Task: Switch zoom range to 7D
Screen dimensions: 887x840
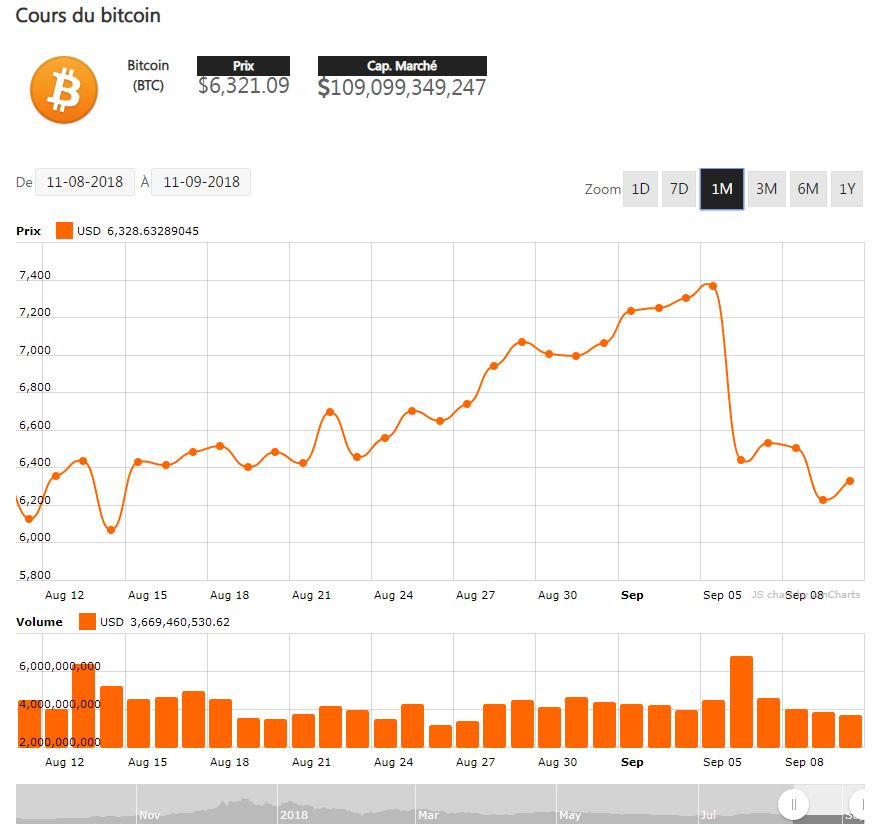Action: (x=679, y=189)
